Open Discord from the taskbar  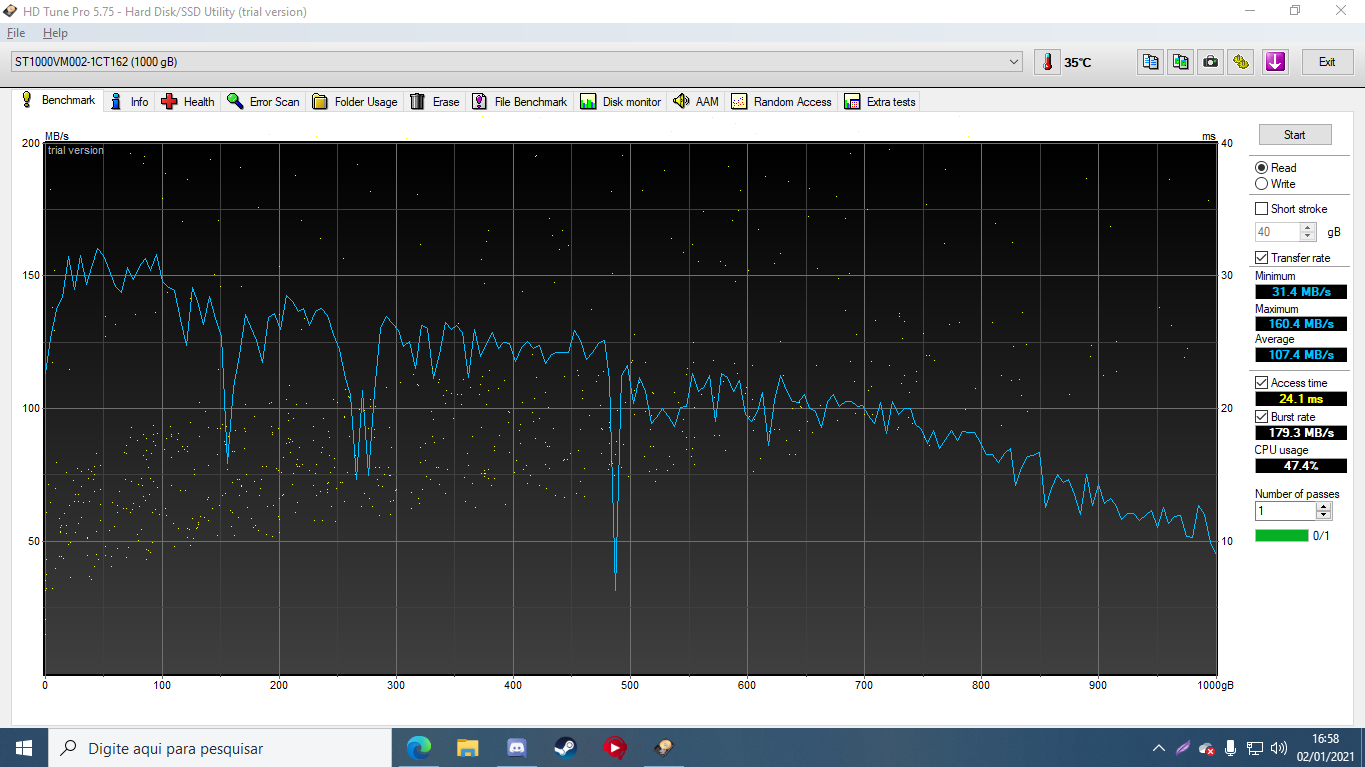point(517,748)
